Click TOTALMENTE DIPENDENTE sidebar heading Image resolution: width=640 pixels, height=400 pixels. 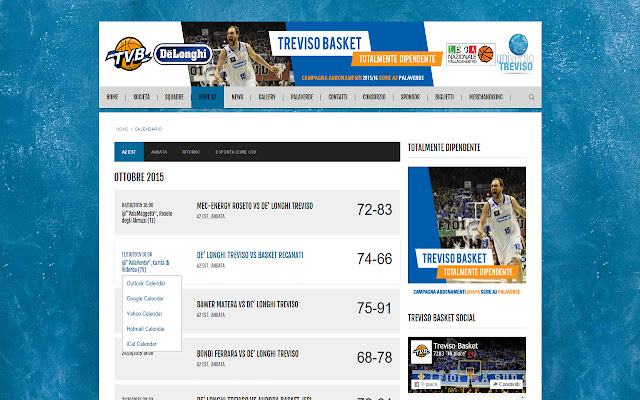pyautogui.click(x=444, y=148)
